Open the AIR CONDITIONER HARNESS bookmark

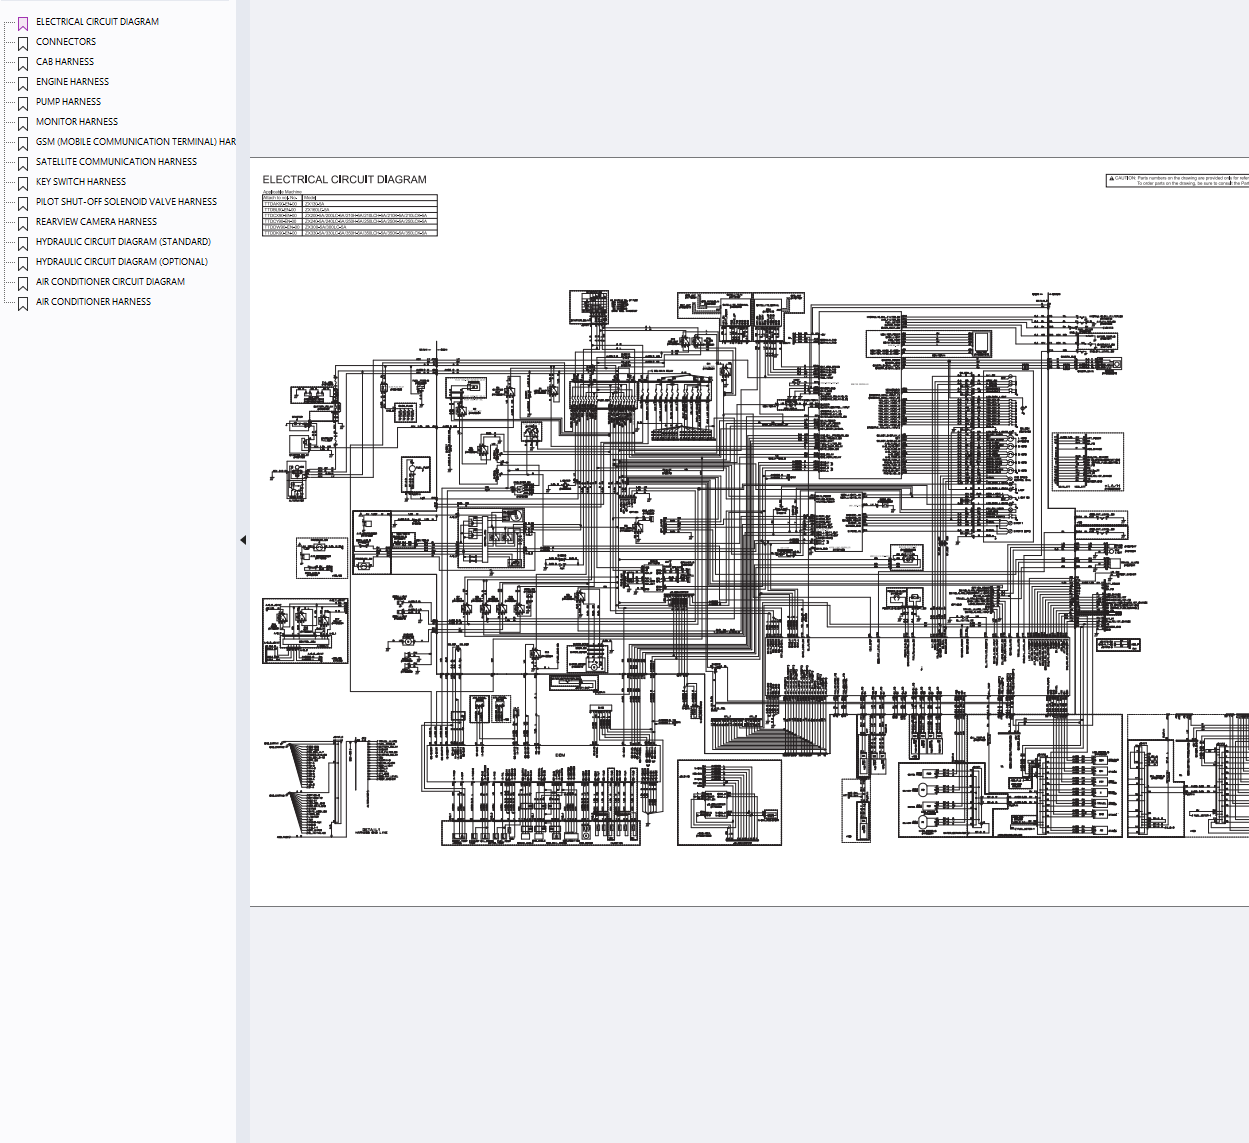93,302
